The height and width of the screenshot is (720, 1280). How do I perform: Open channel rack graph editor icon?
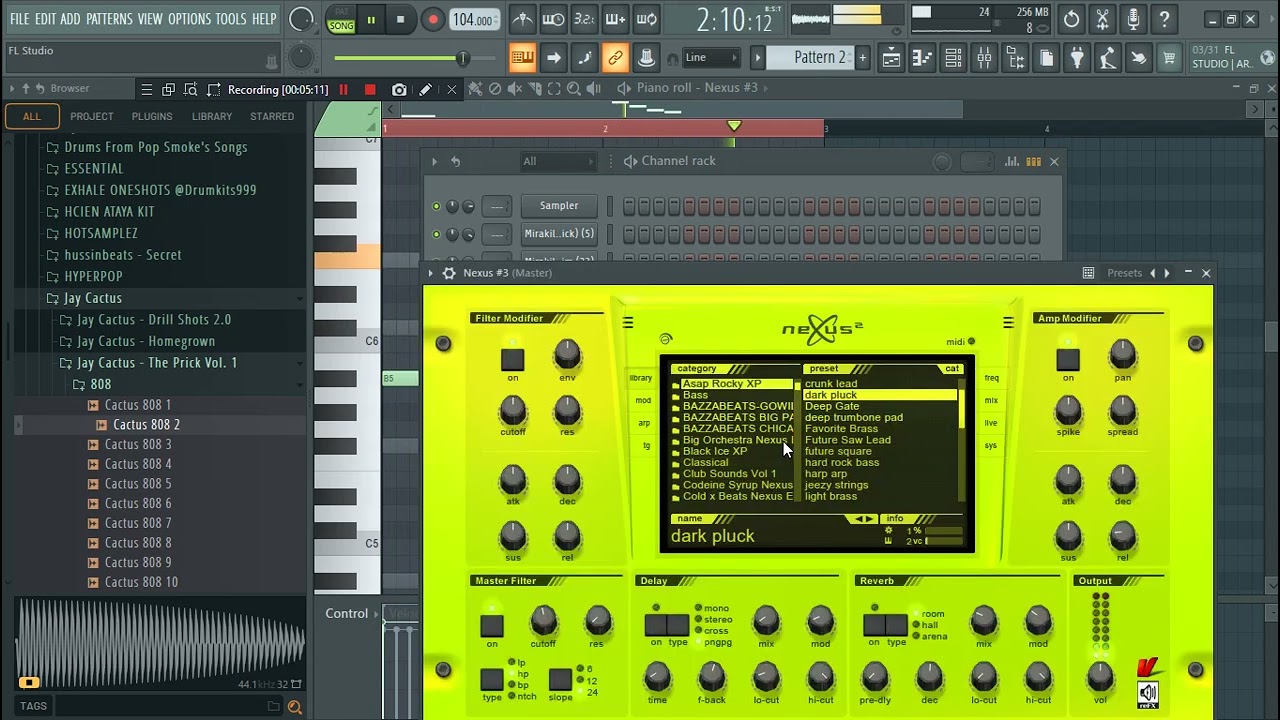point(1012,161)
